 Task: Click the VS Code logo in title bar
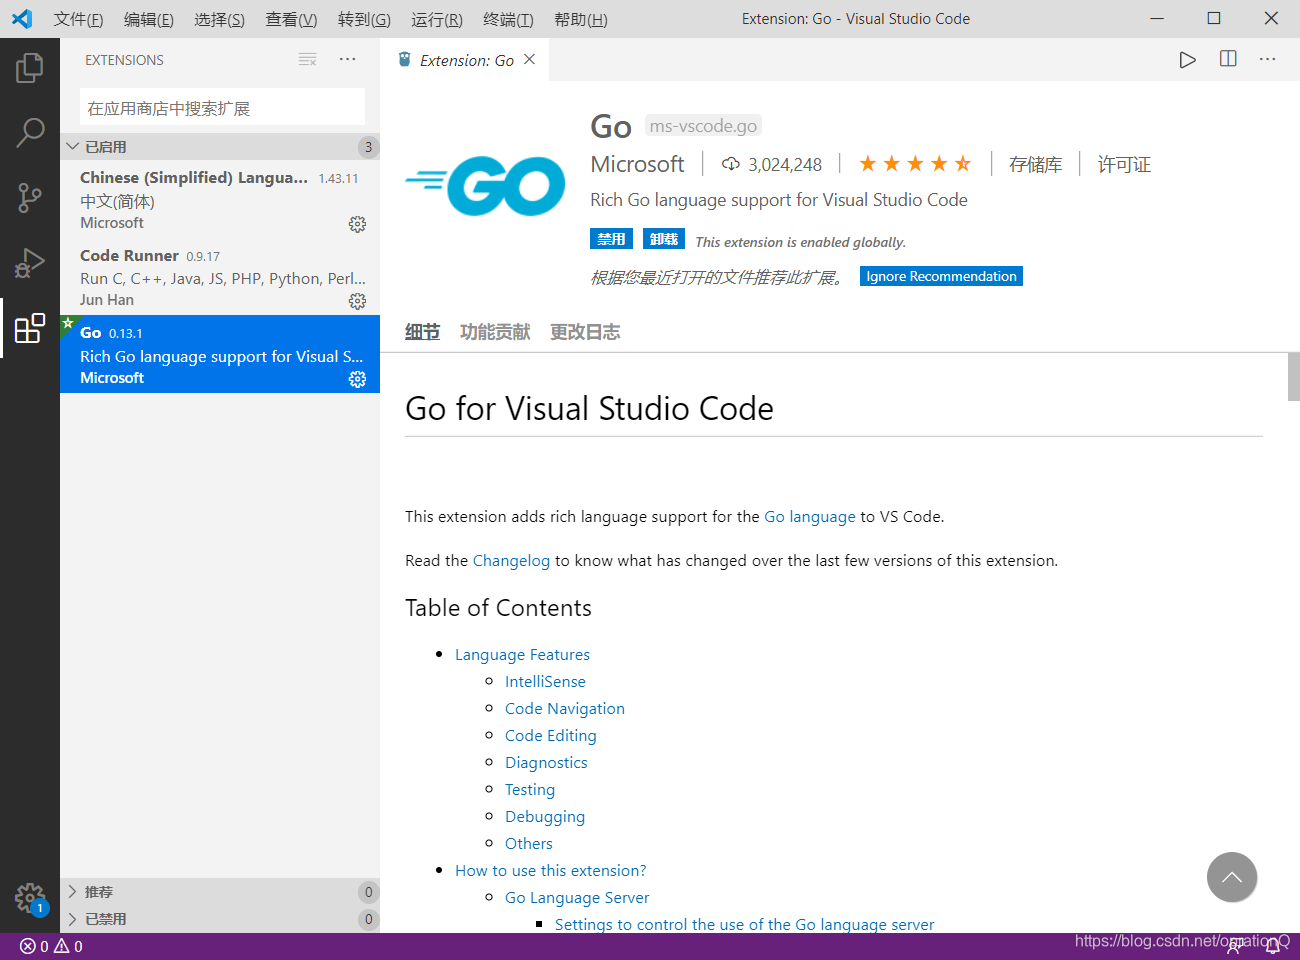click(22, 19)
